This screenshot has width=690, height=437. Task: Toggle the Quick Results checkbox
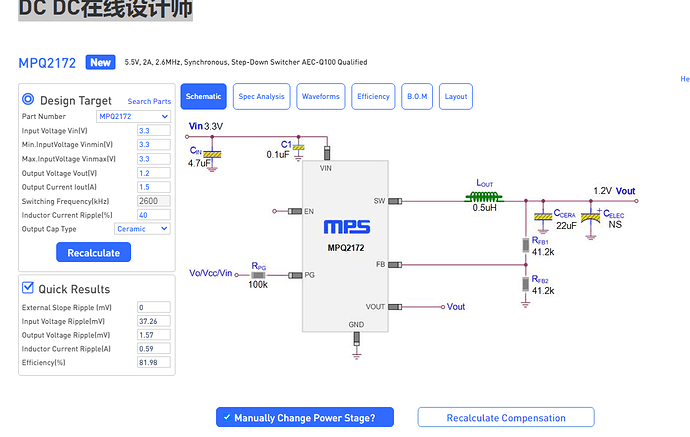click(28, 287)
